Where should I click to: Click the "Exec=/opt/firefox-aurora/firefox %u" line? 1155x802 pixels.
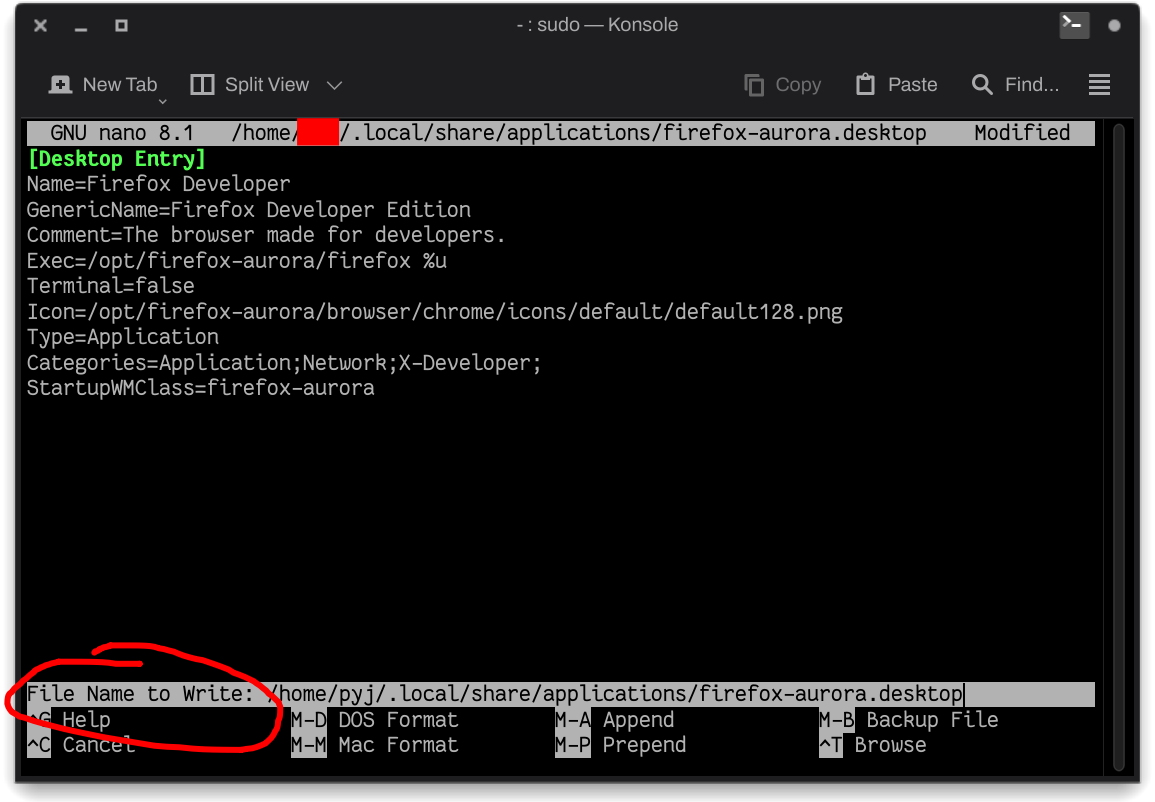coord(236,261)
